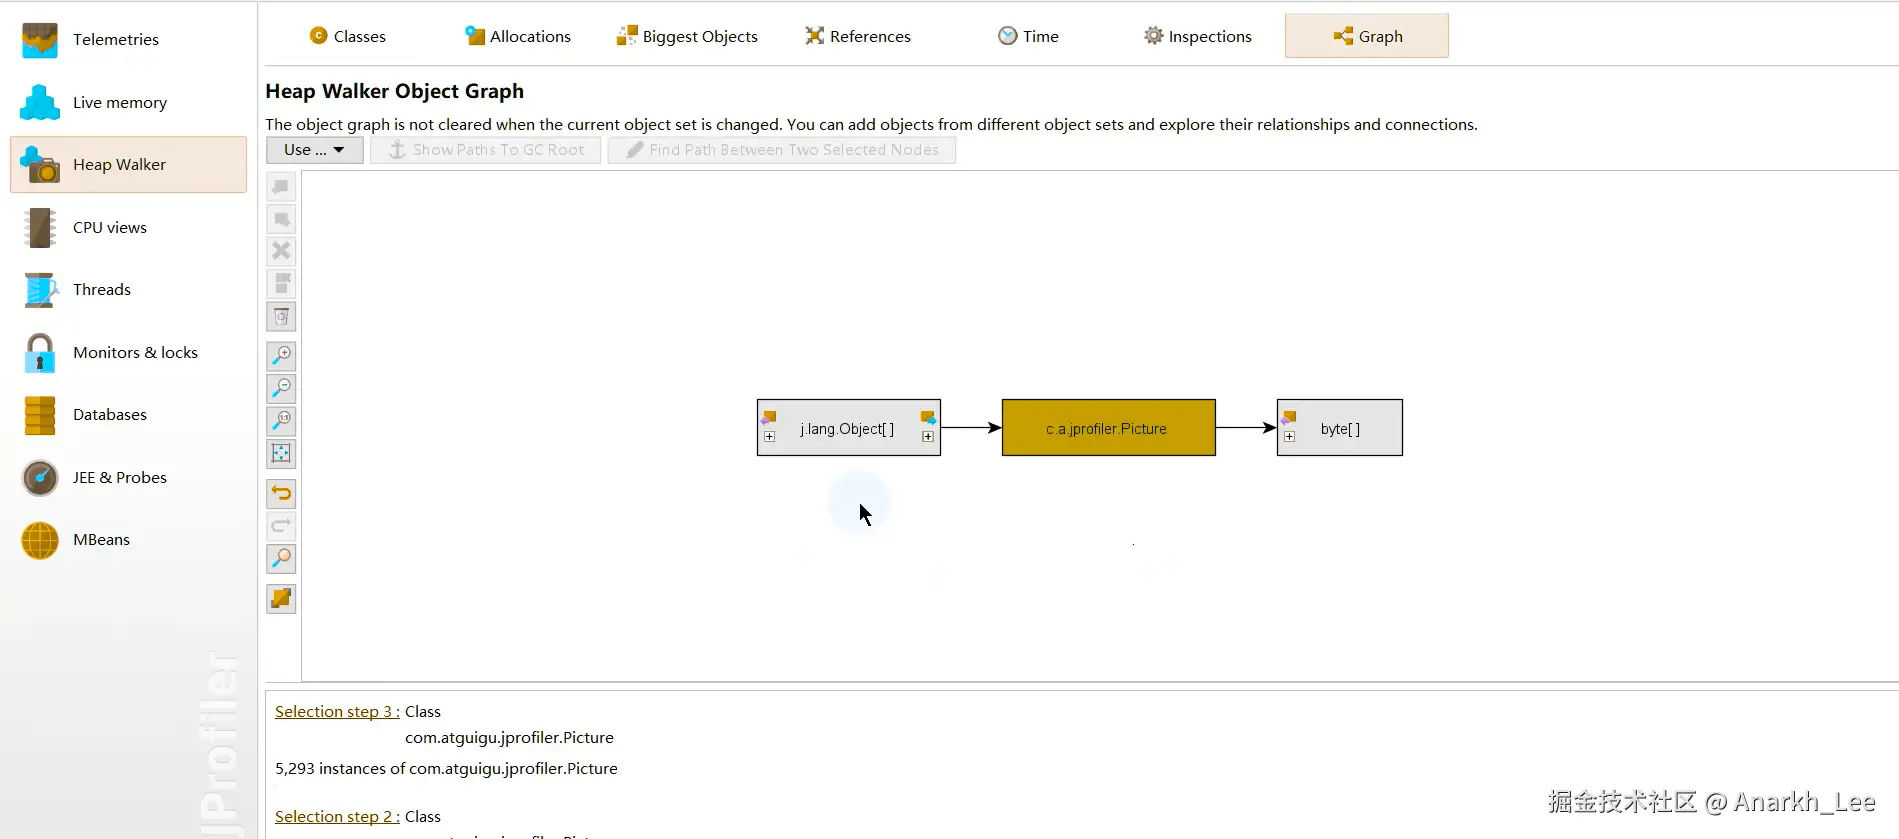Expand incoming references plus on byte[] node
1899x839 pixels.
[1289, 437]
